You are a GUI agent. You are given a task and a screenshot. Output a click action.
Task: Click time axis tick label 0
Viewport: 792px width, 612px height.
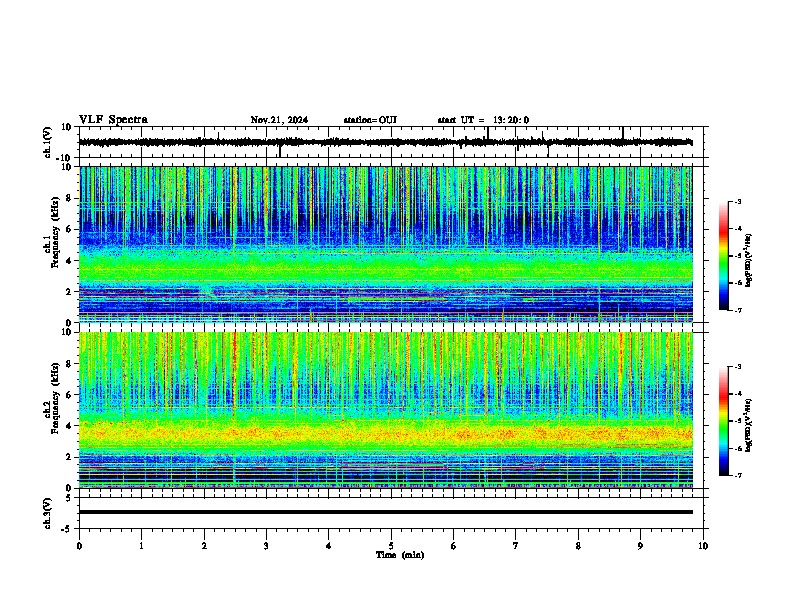point(79,545)
